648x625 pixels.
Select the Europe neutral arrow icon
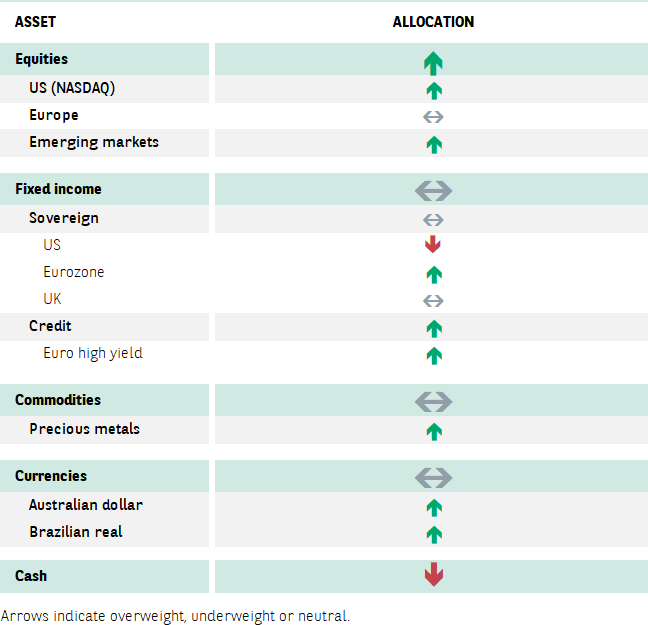[x=433, y=117]
